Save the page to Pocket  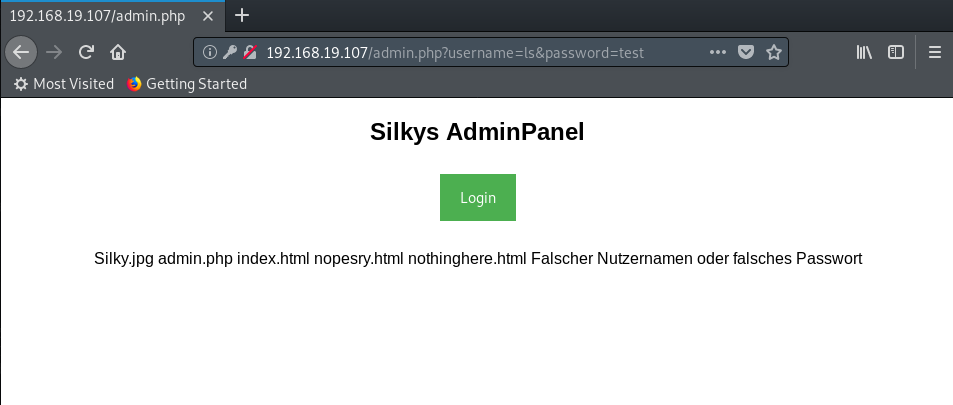pos(746,52)
